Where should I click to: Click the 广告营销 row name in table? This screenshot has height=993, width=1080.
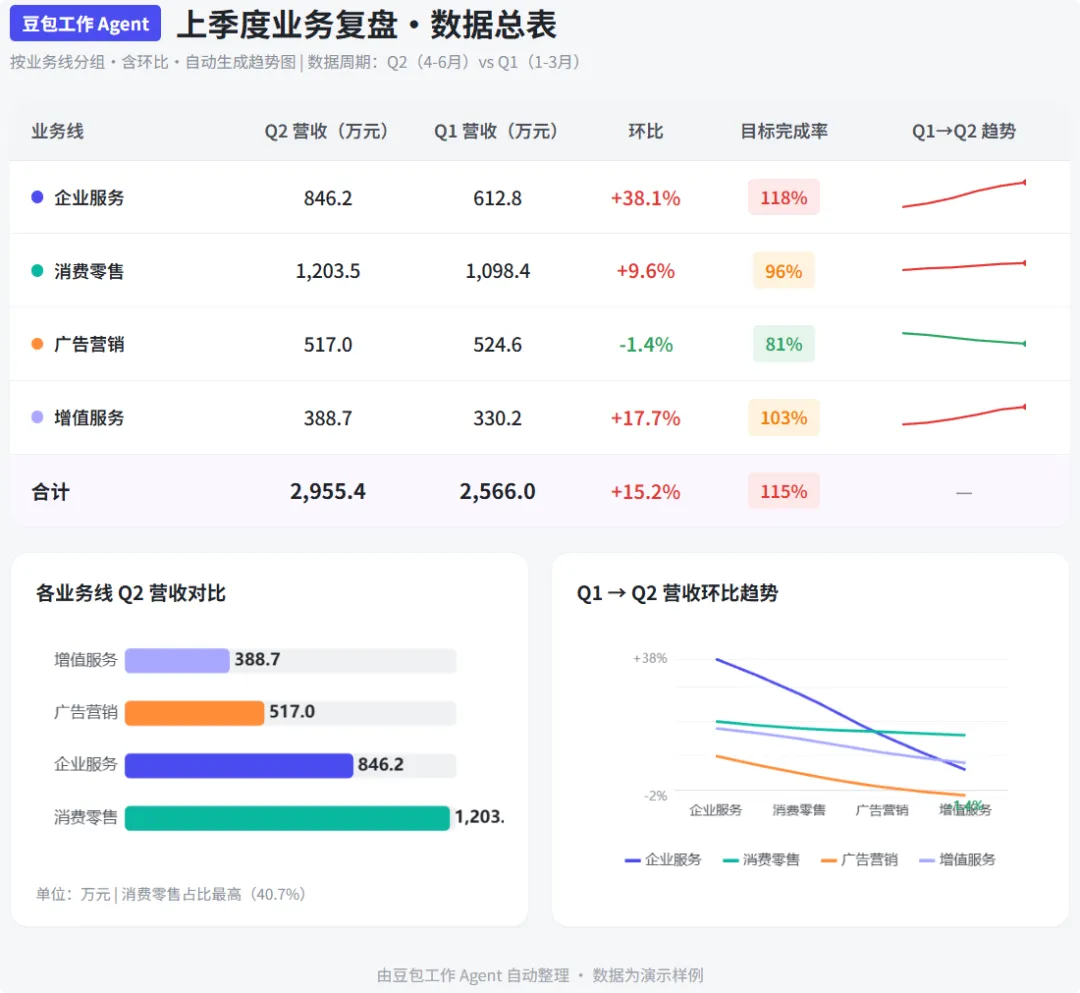pos(89,344)
